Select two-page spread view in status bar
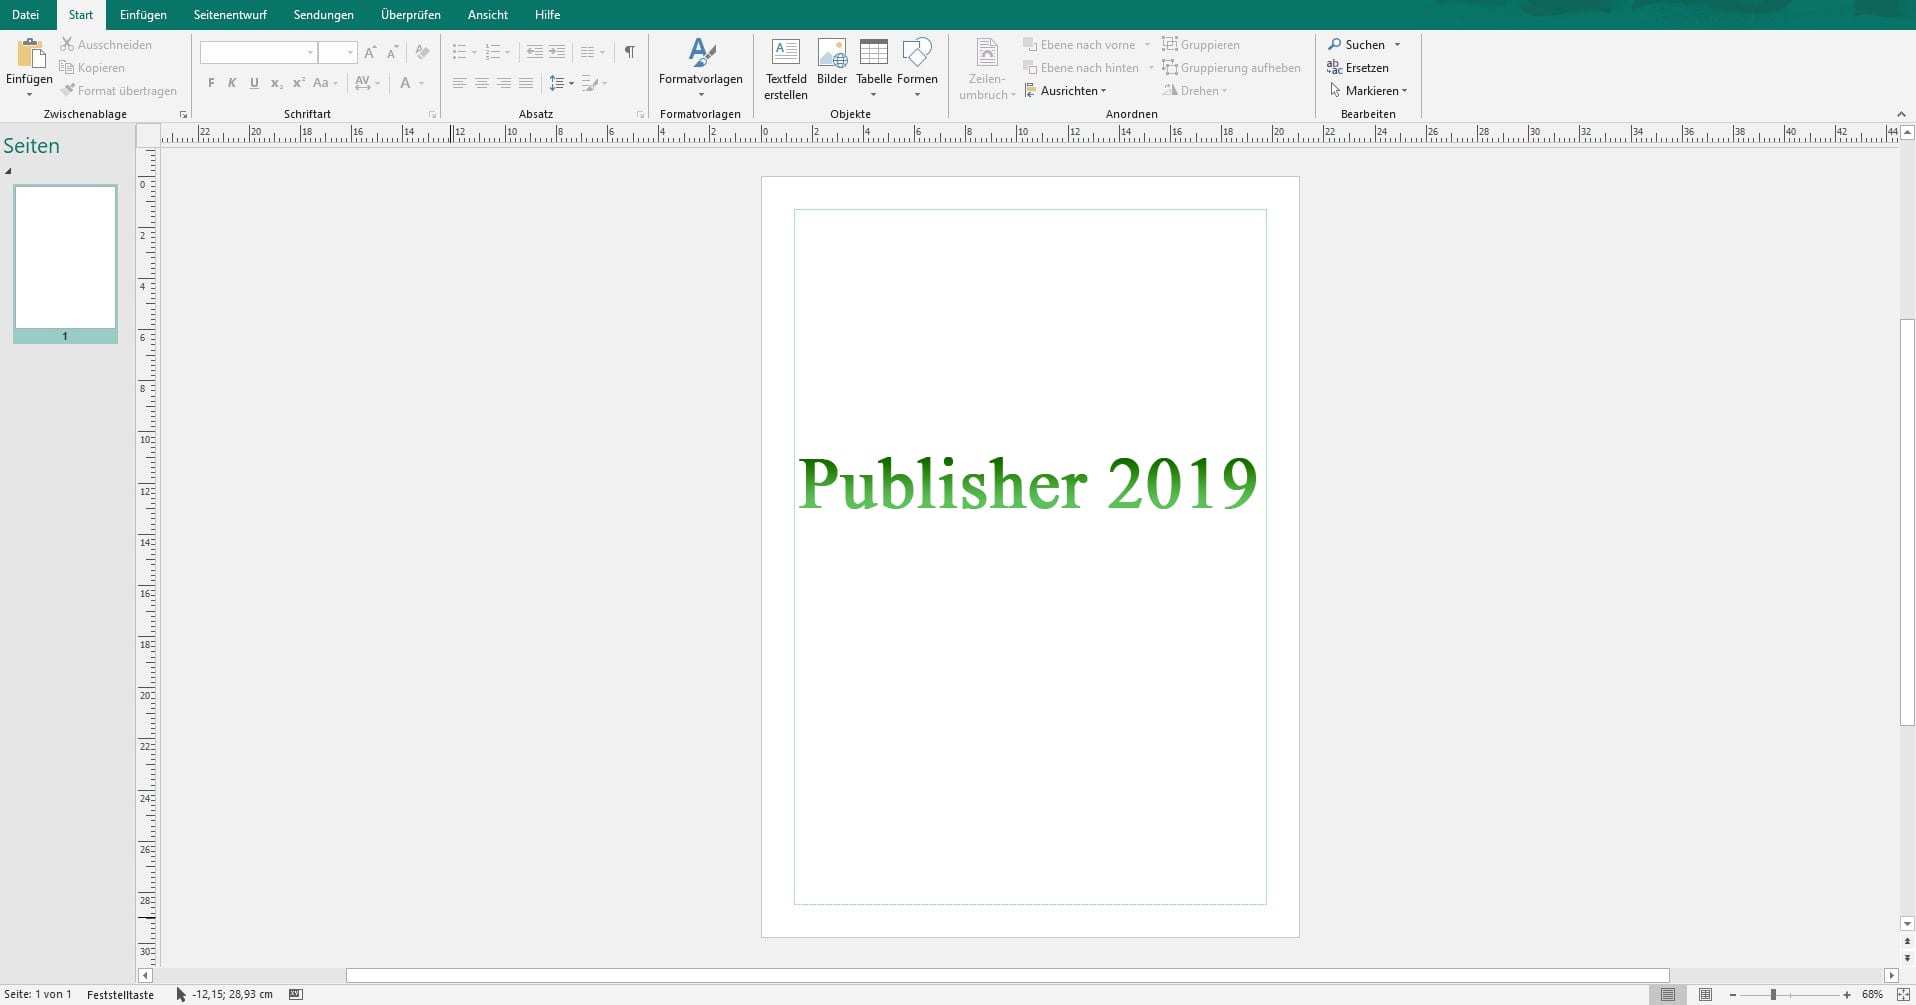The height and width of the screenshot is (1005, 1916). 1705,995
